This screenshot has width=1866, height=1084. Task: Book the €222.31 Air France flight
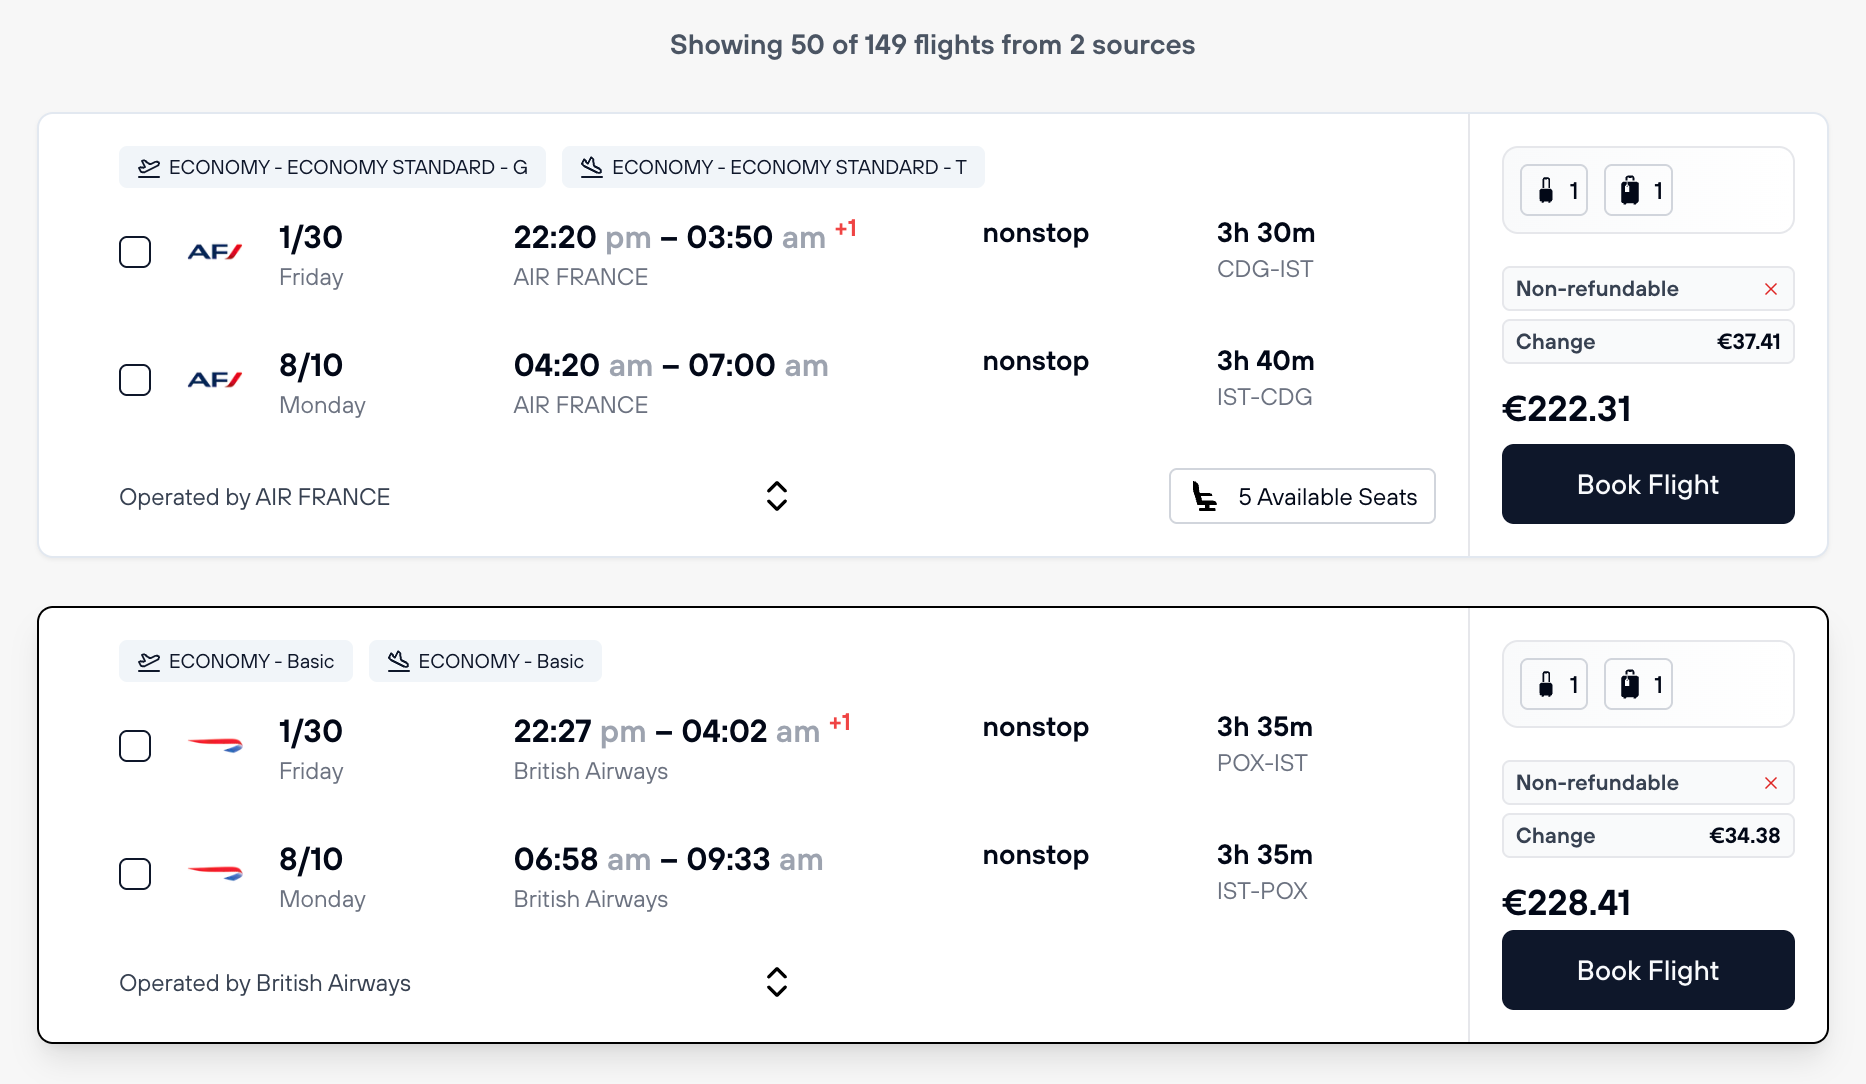[x=1647, y=484]
